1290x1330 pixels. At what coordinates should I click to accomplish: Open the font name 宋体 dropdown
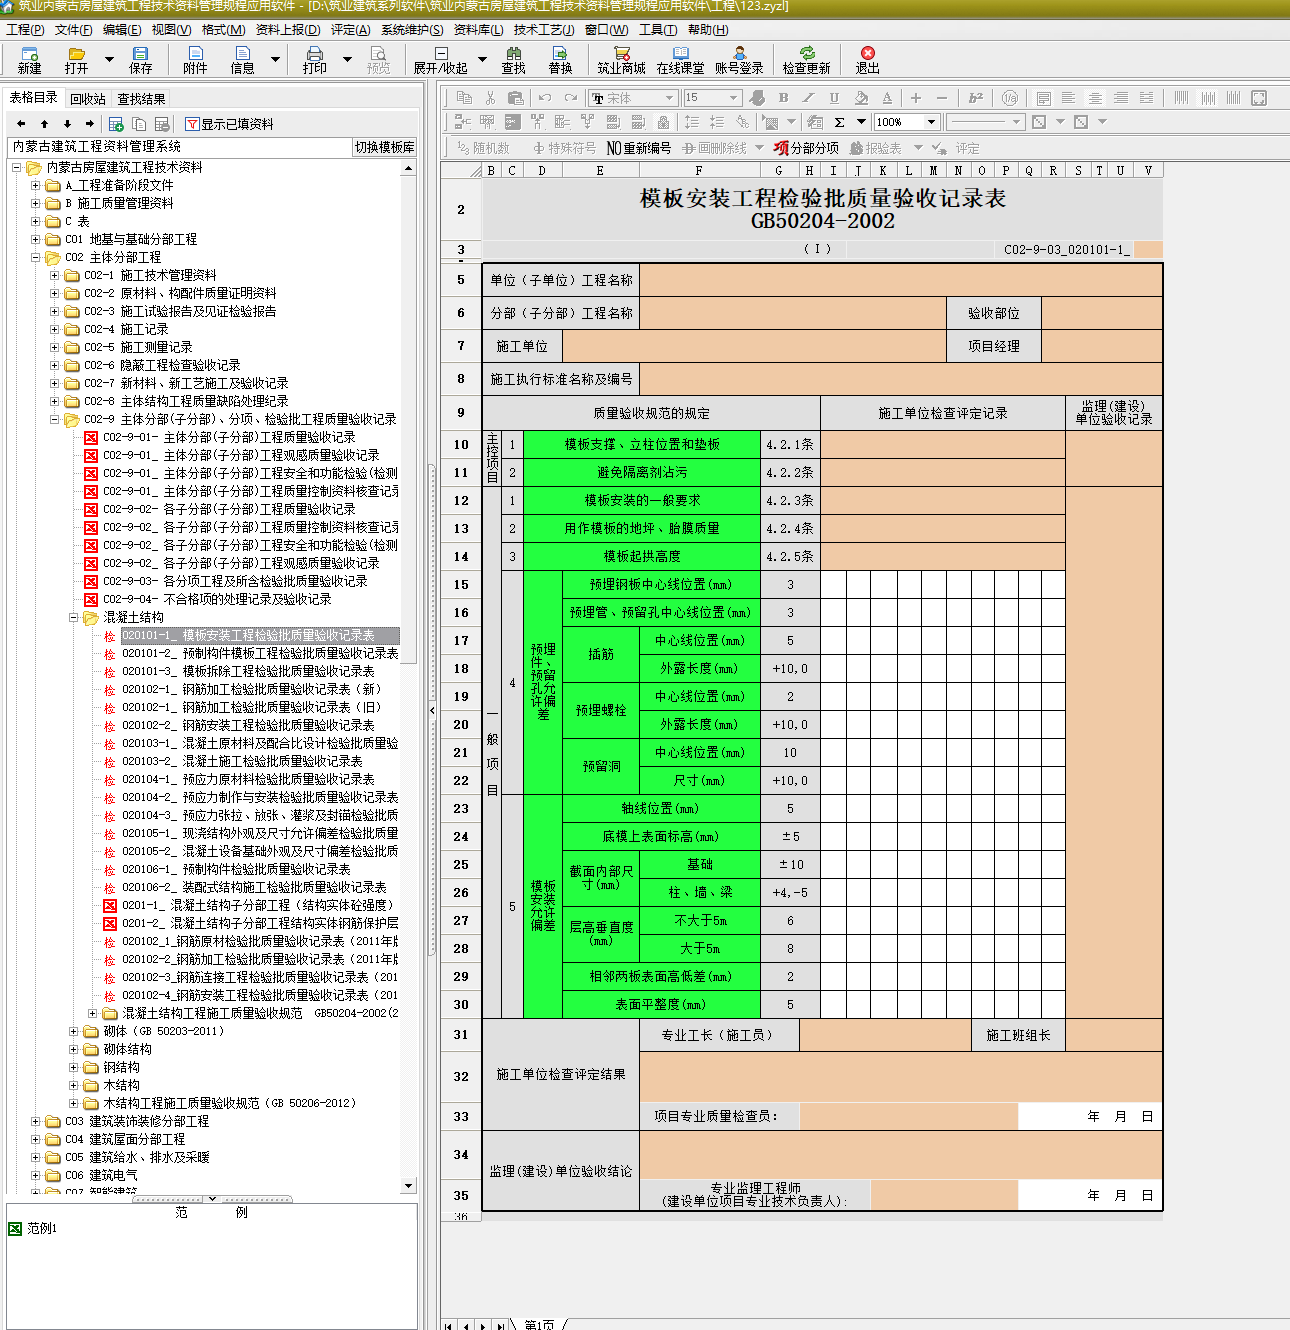669,98
